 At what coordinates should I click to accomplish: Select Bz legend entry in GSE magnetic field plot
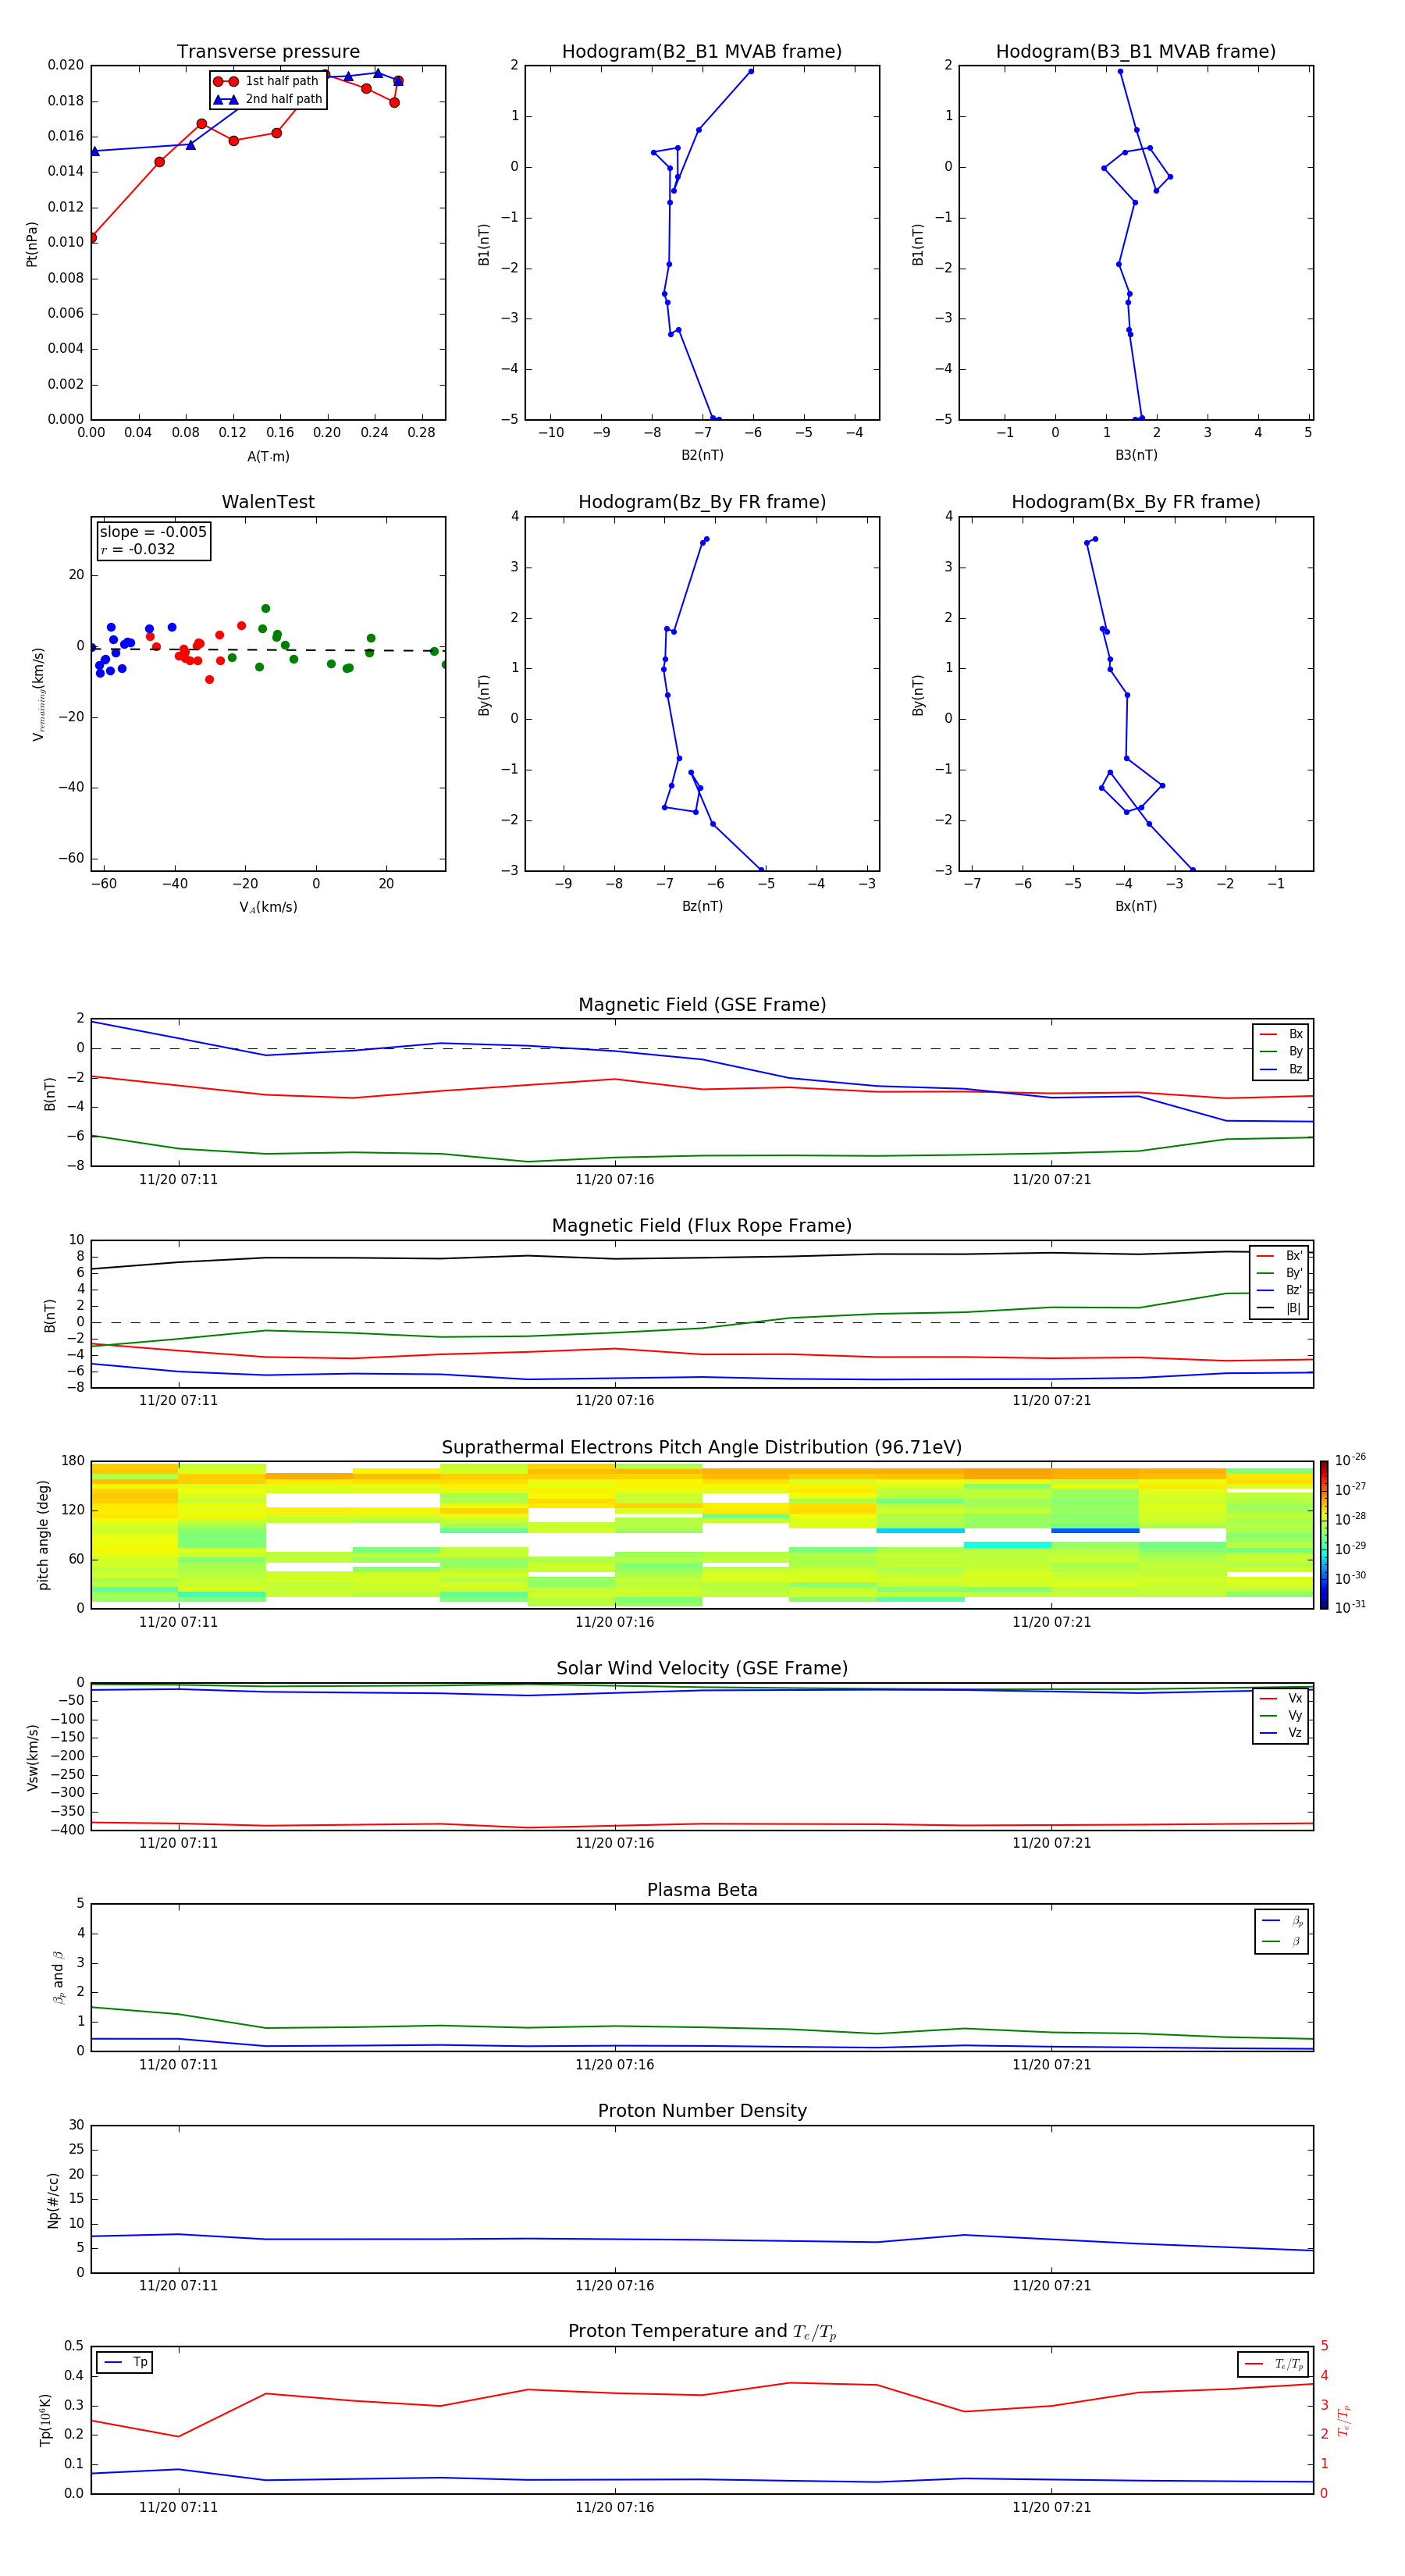(1281, 1069)
